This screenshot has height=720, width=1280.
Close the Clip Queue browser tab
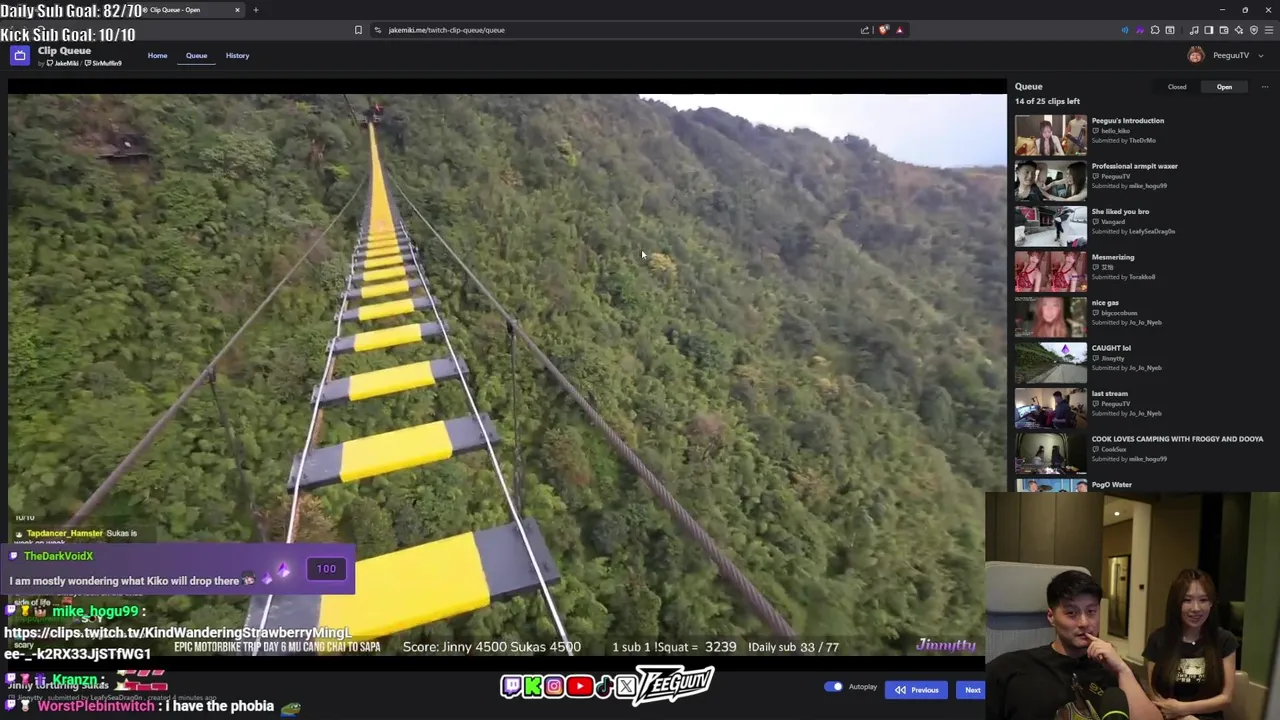237,10
